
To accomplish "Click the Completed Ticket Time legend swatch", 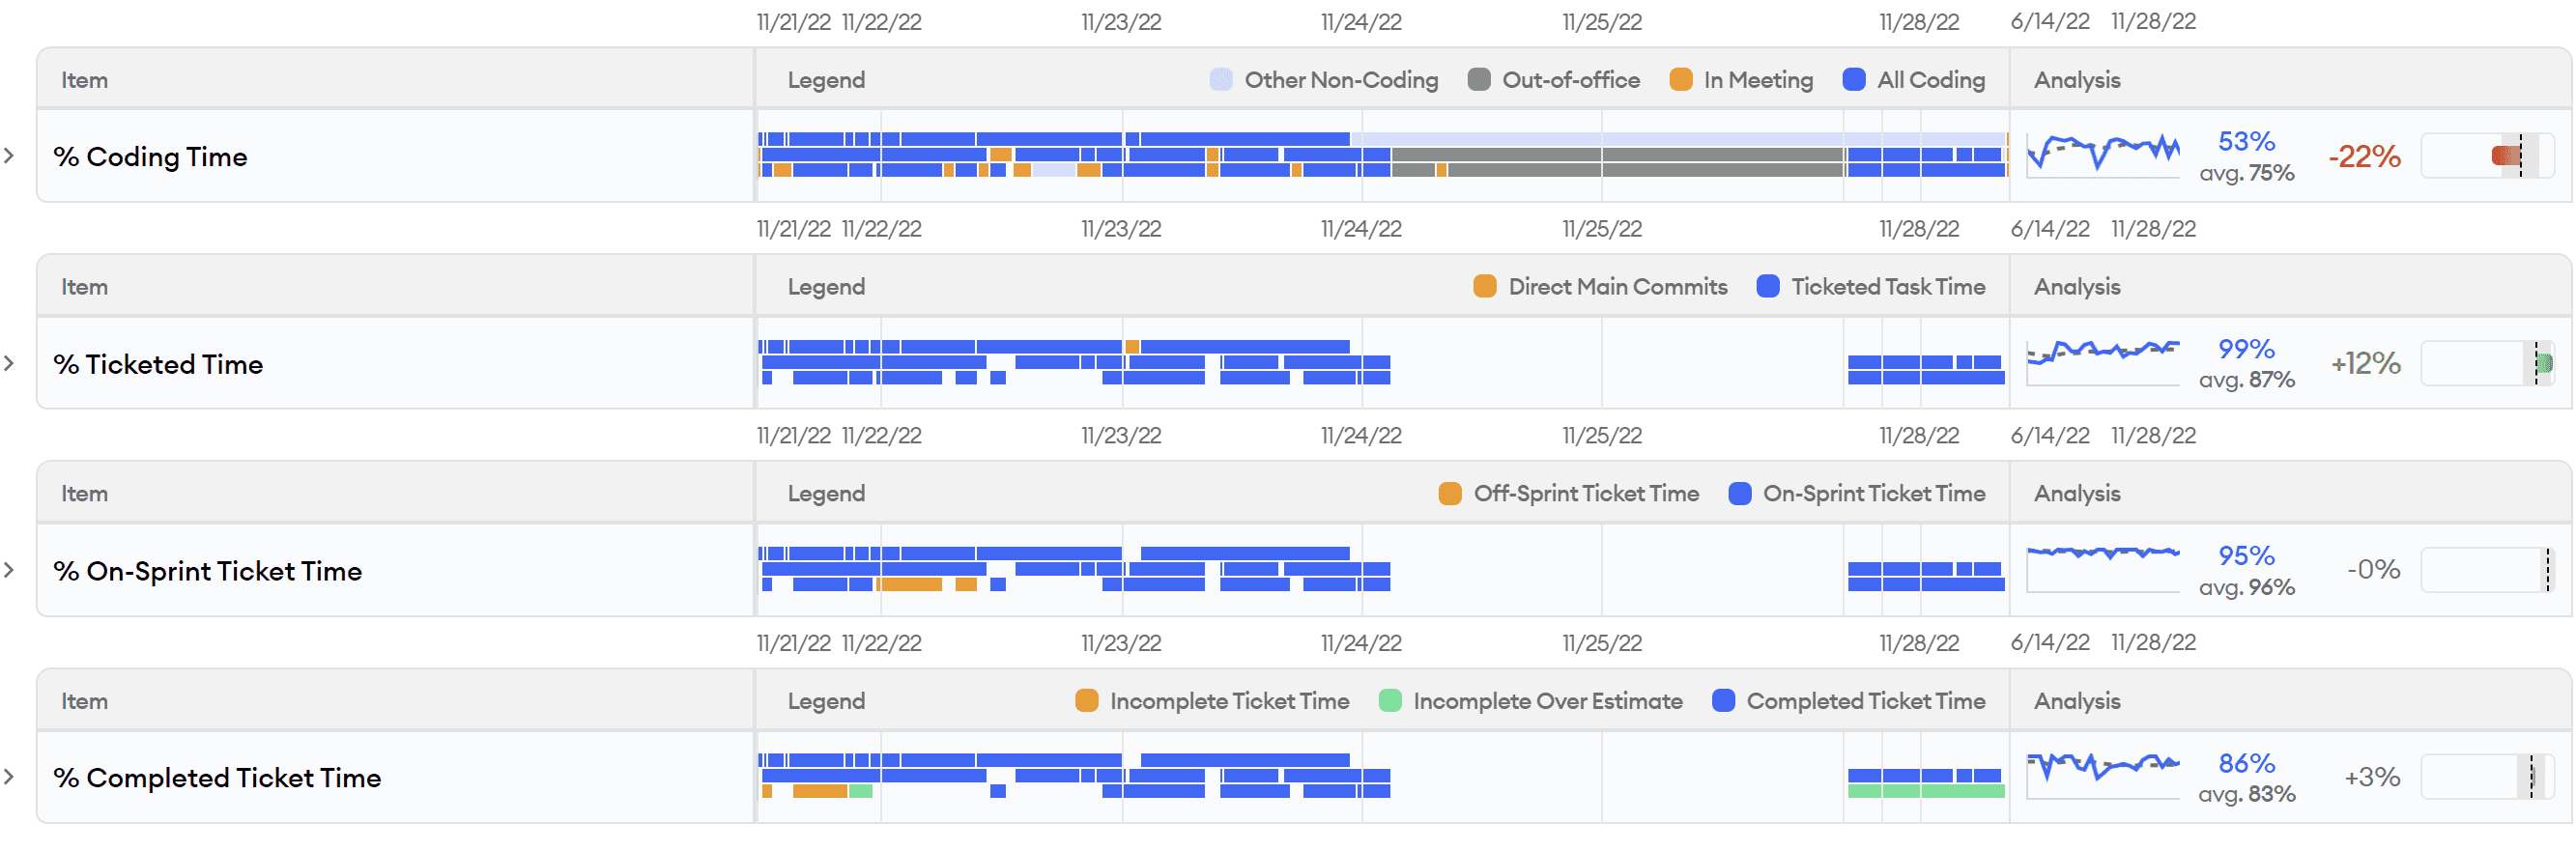I will click(1724, 701).
